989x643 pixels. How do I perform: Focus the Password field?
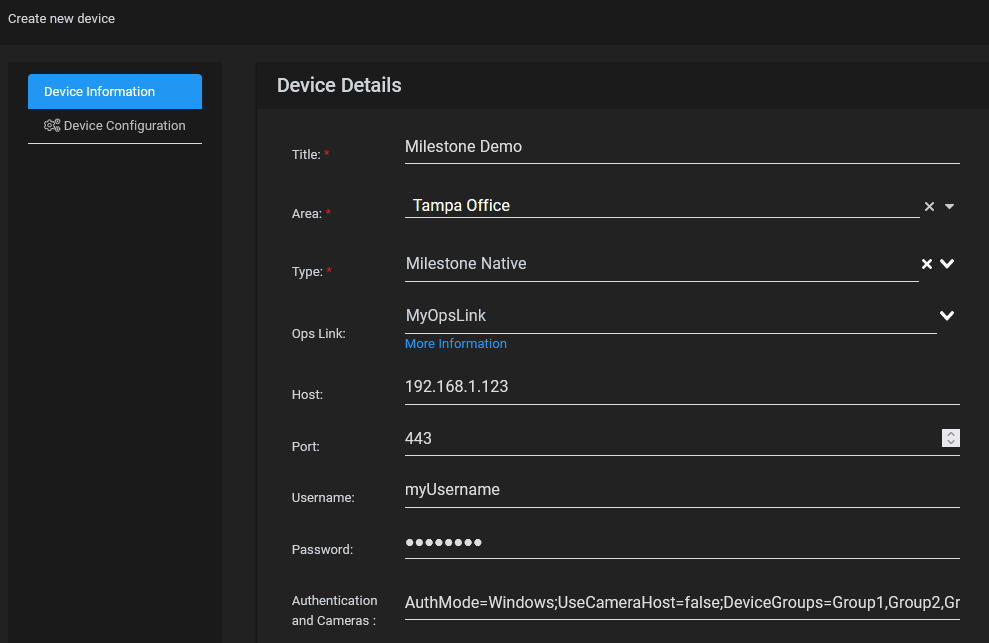[682, 543]
